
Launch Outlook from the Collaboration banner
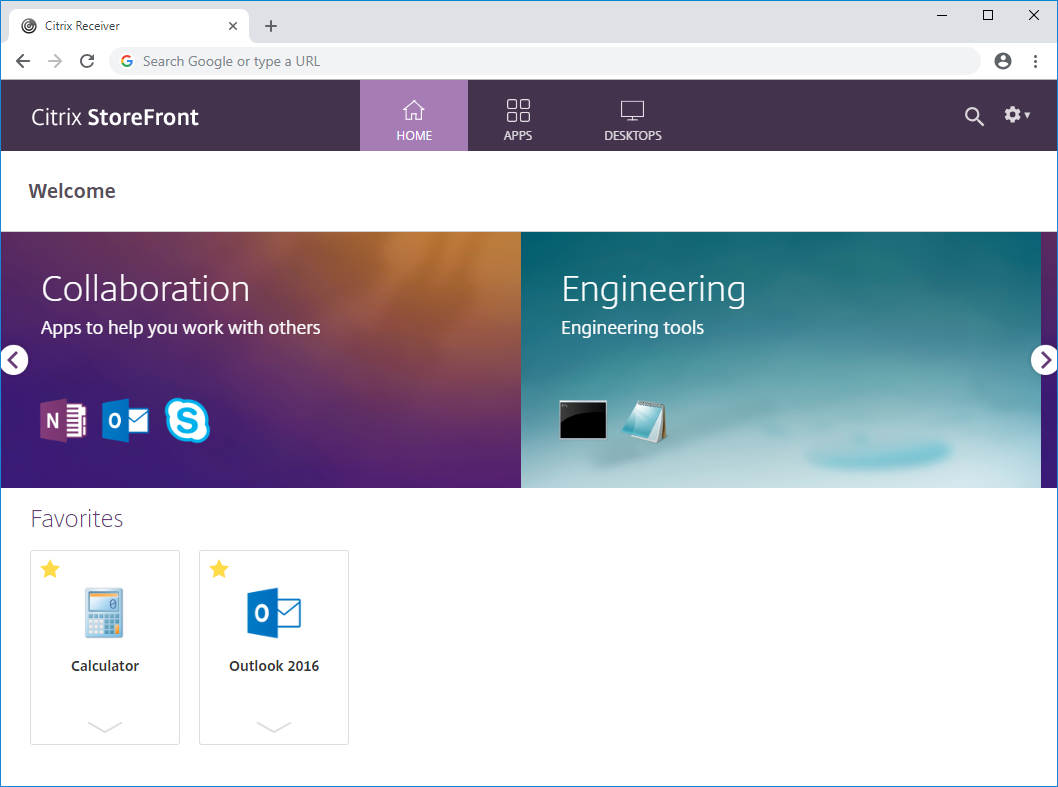coord(125,421)
